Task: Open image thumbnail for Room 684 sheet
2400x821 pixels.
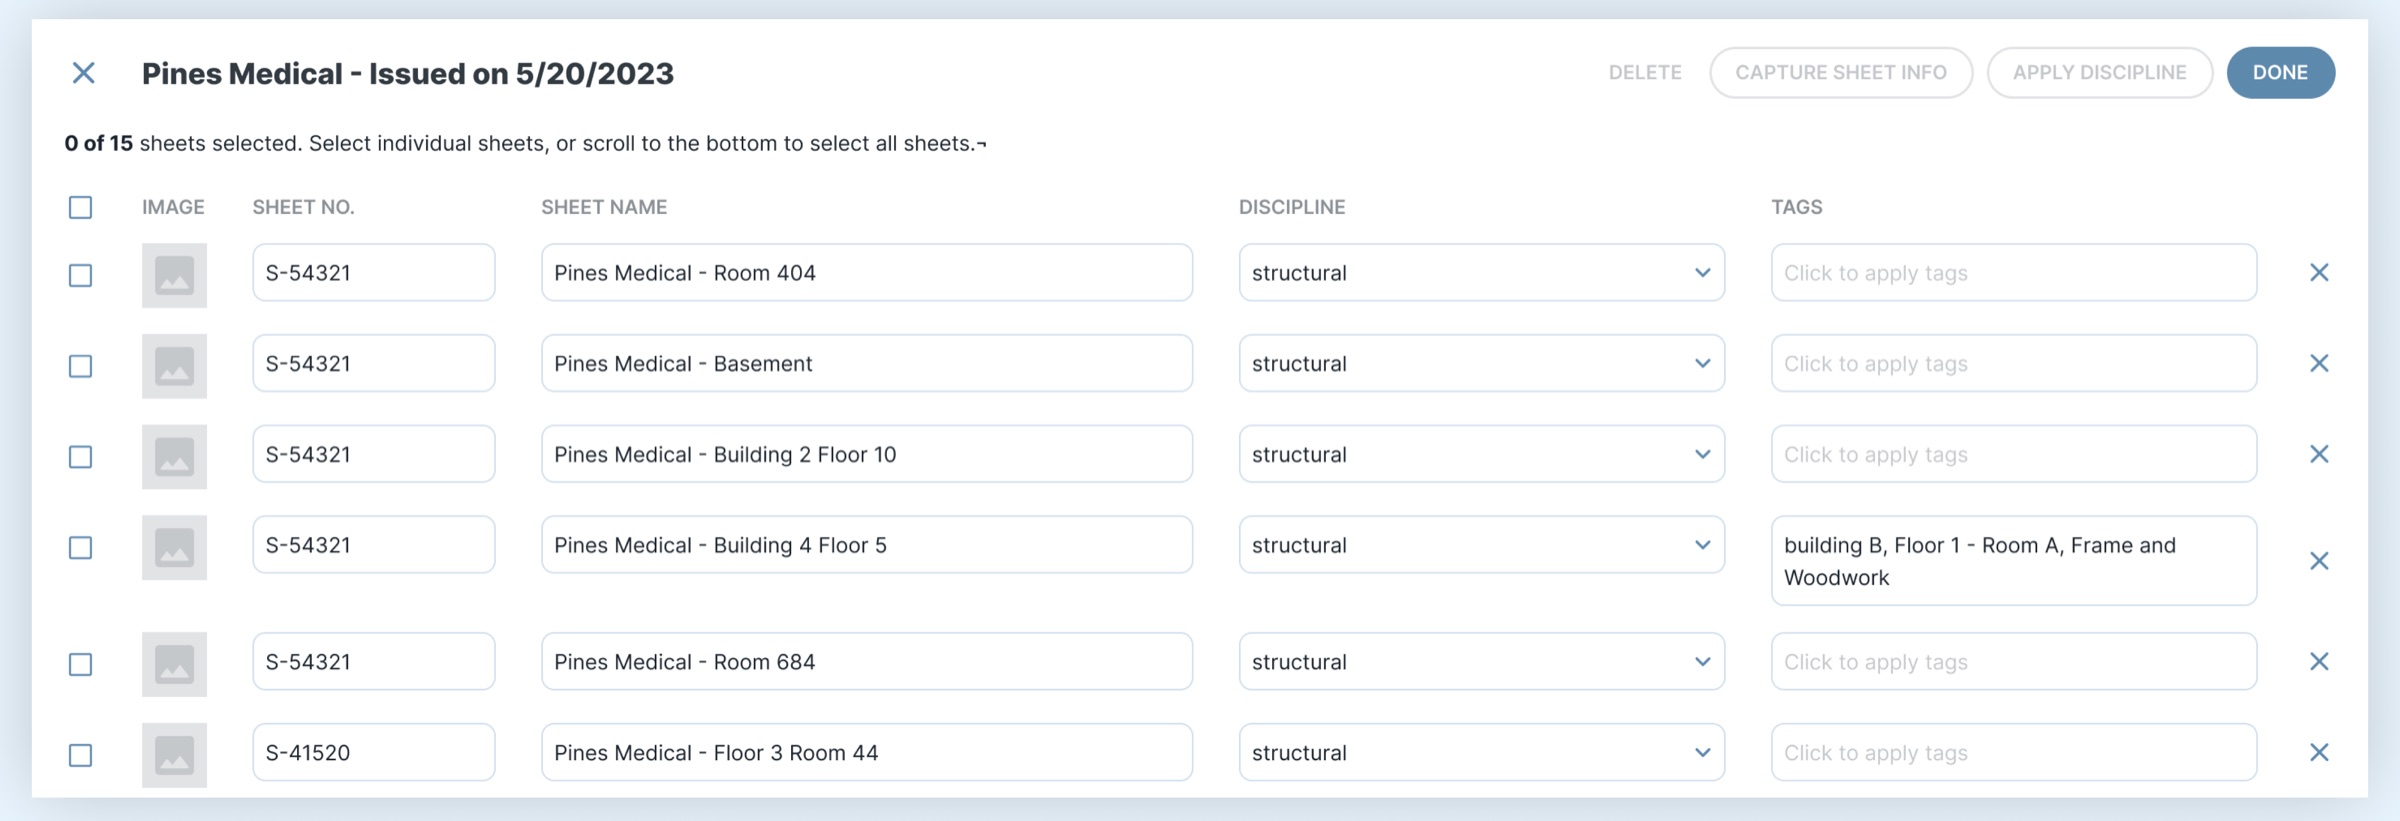Action: click(174, 664)
